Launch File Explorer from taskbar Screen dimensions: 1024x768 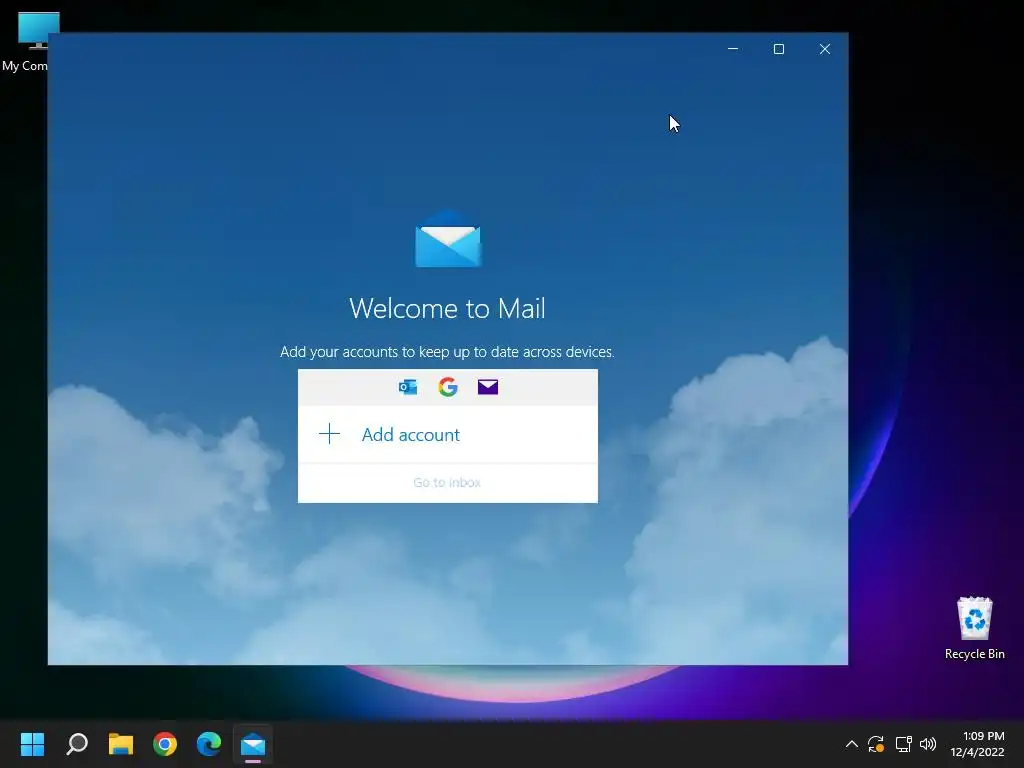(x=121, y=744)
